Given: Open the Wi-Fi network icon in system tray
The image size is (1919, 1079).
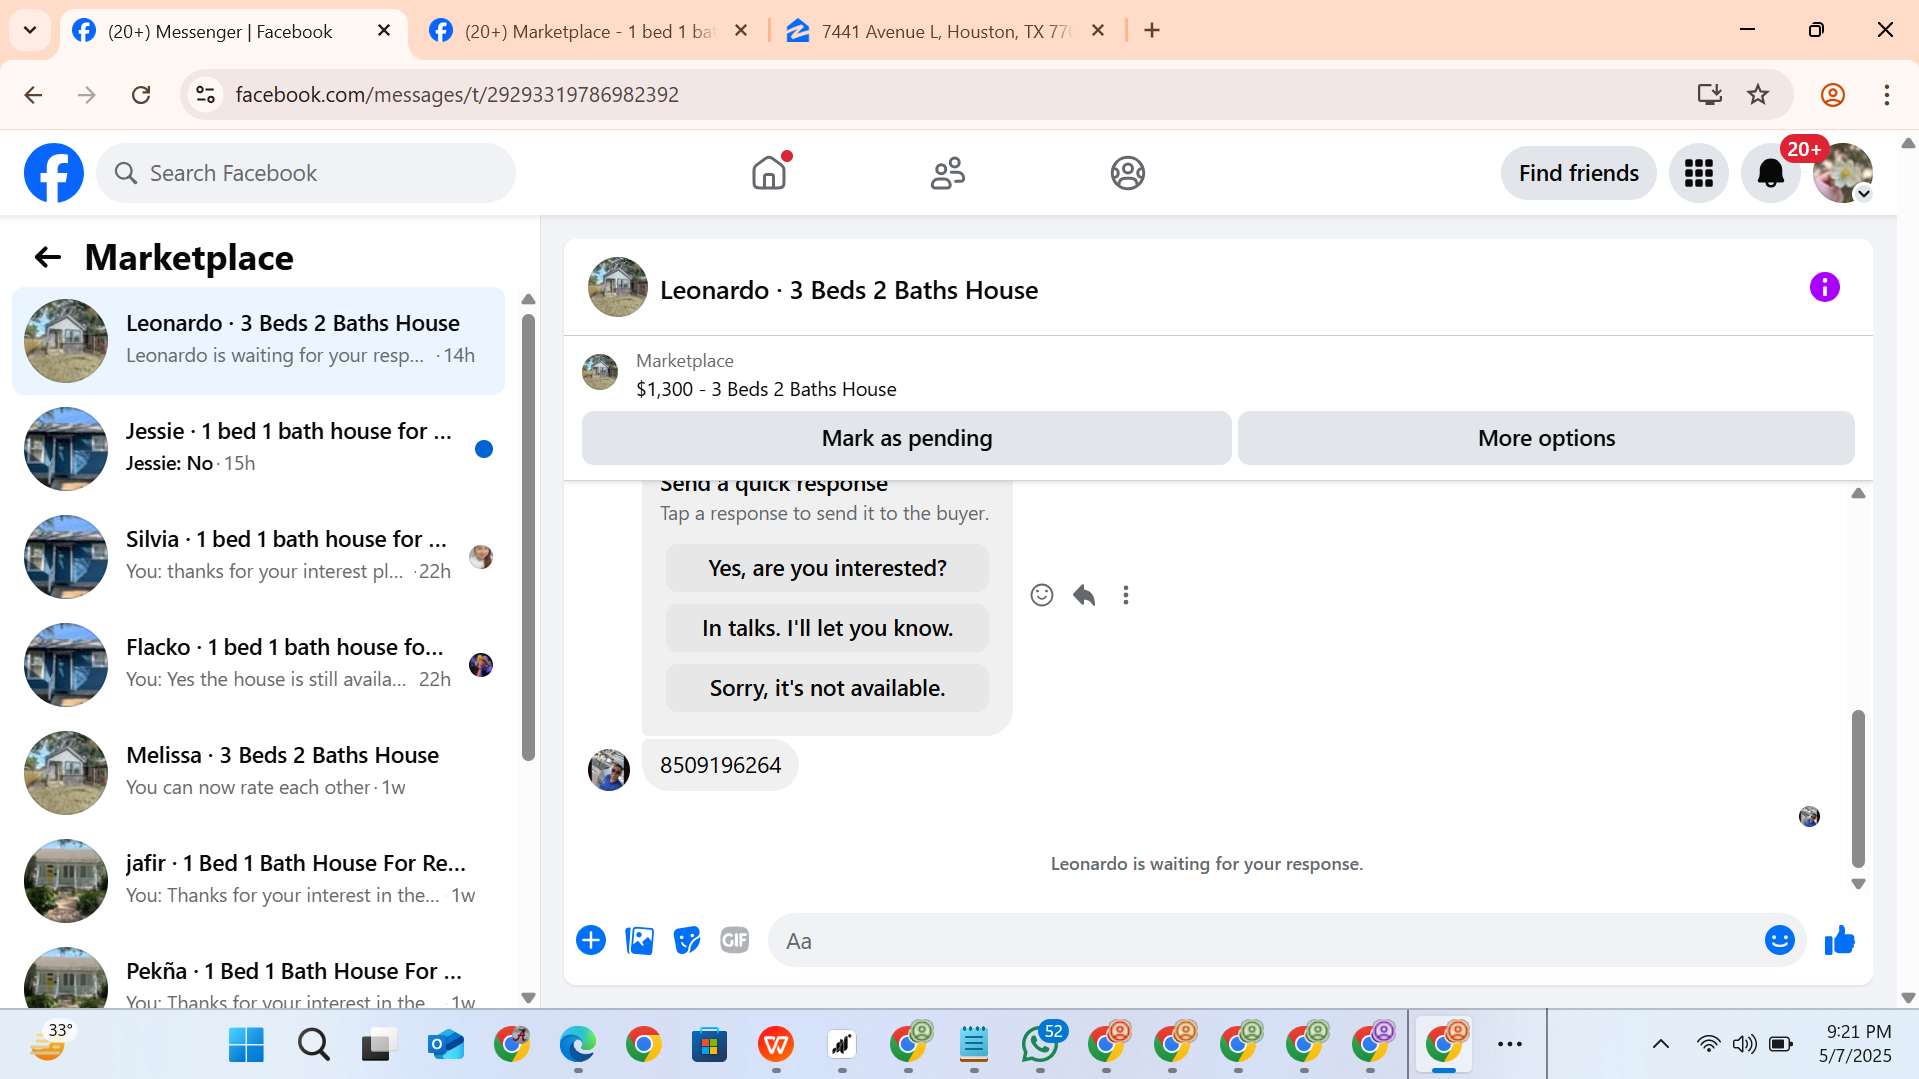Looking at the screenshot, I should click(1708, 1045).
